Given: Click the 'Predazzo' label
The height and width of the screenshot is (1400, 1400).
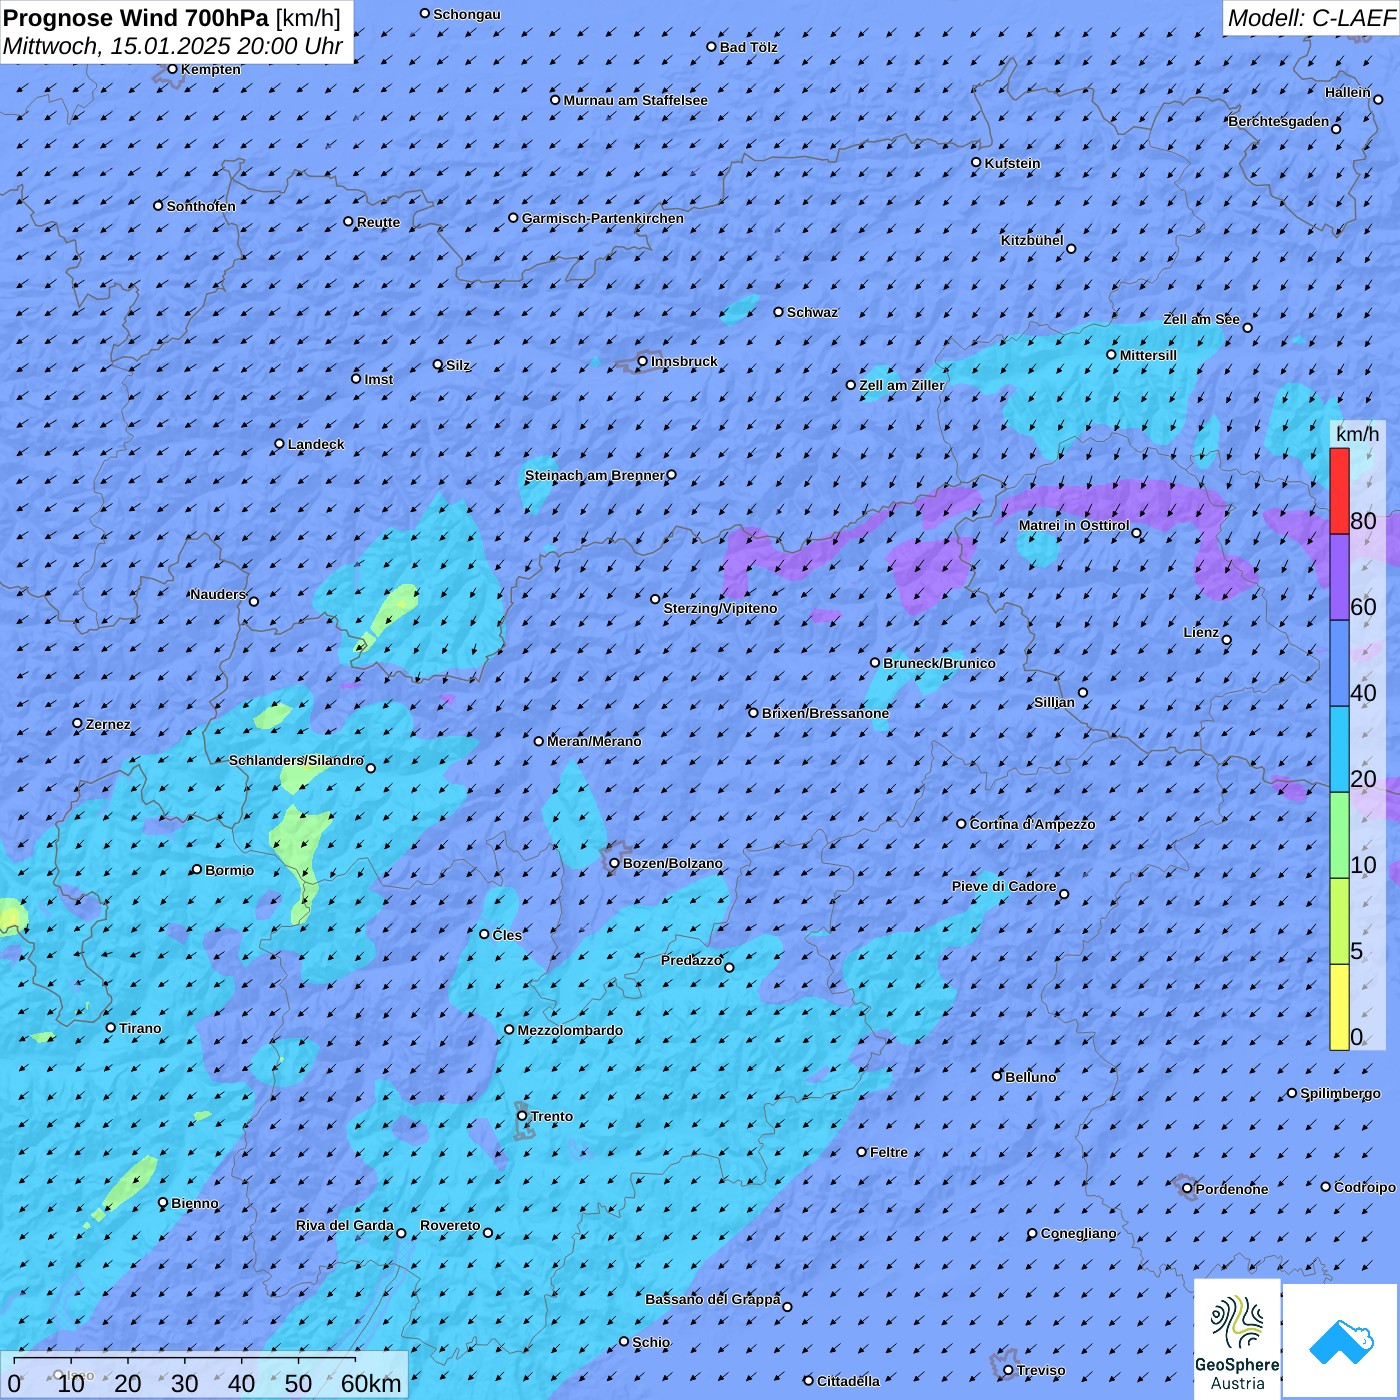Looking at the screenshot, I should pyautogui.click(x=691, y=960).
